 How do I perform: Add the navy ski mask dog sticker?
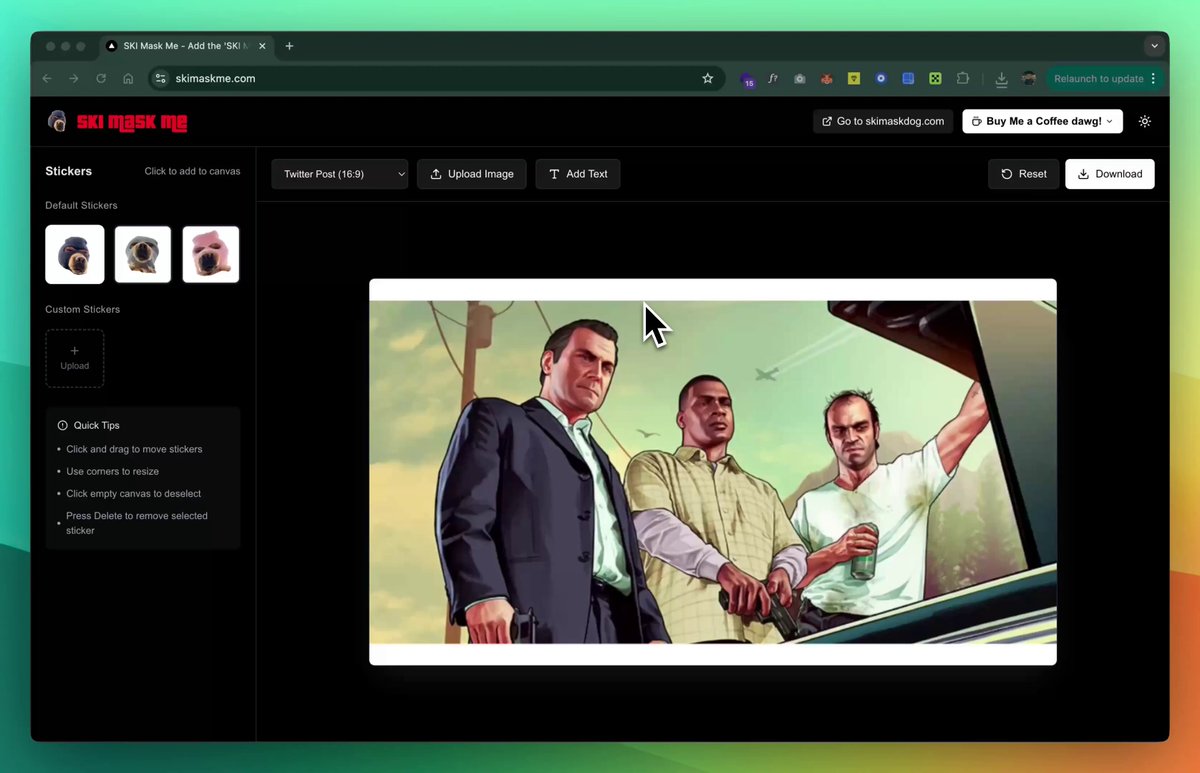coord(75,255)
